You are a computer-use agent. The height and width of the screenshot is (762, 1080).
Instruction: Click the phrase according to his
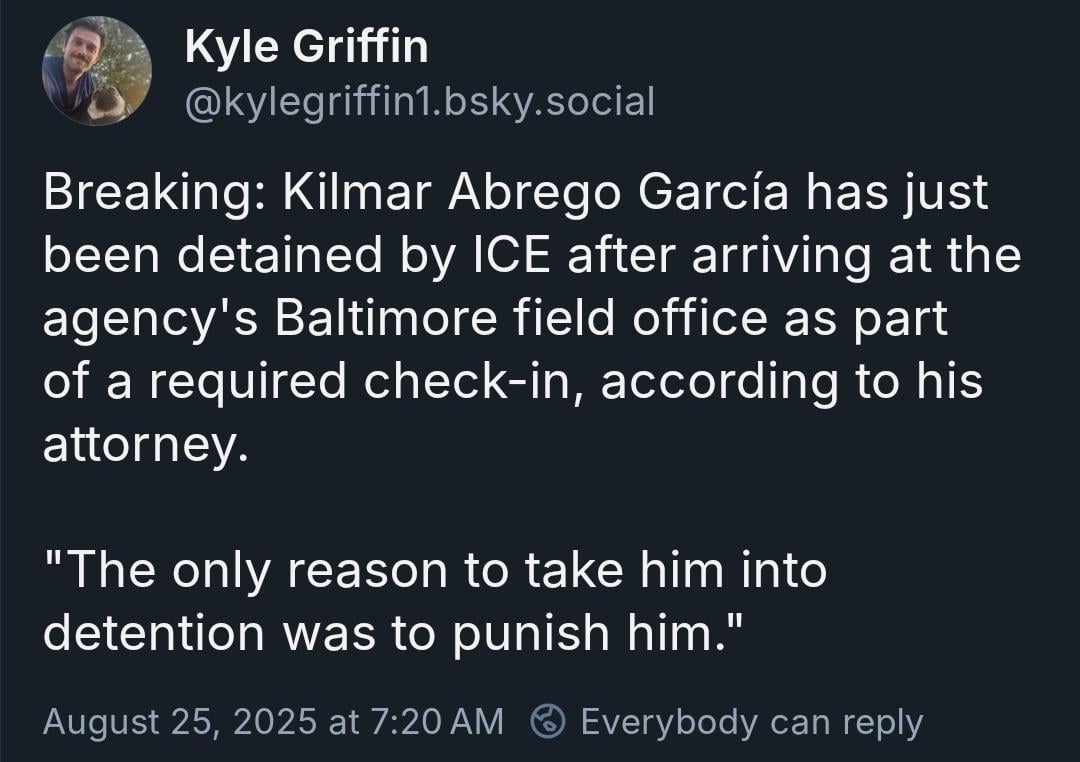point(791,381)
